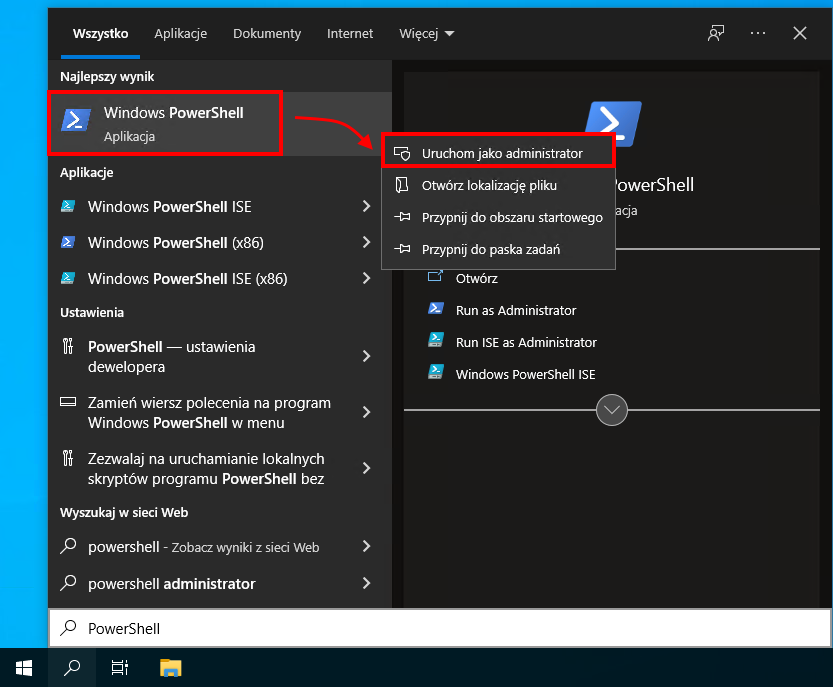Click the Windows PowerShell ISE (x86) icon

[x=68, y=278]
